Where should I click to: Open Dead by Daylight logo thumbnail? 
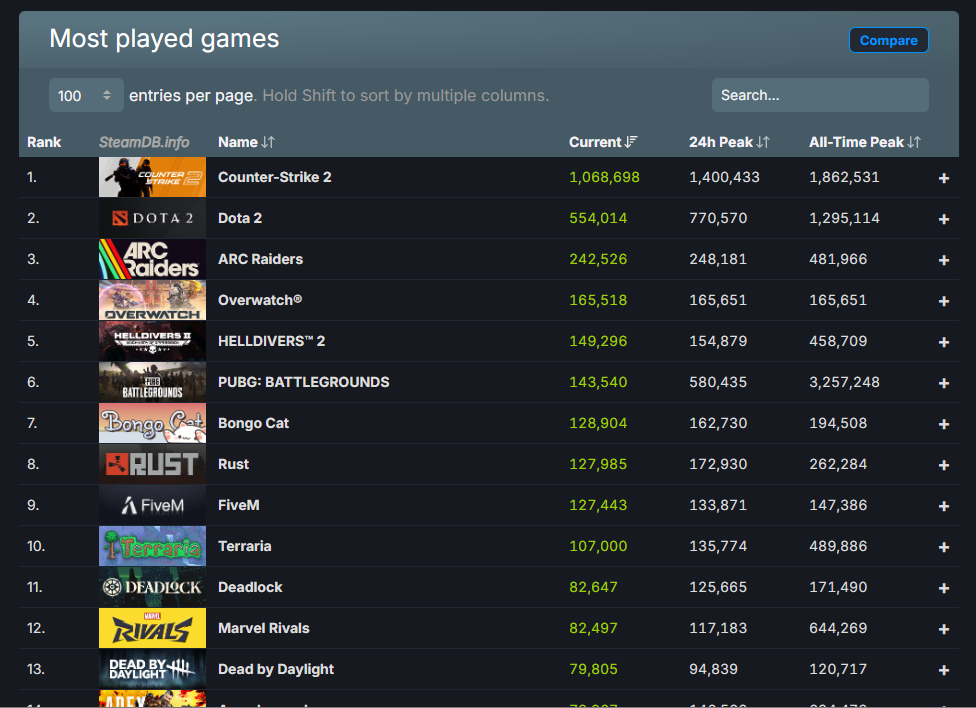tap(152, 669)
